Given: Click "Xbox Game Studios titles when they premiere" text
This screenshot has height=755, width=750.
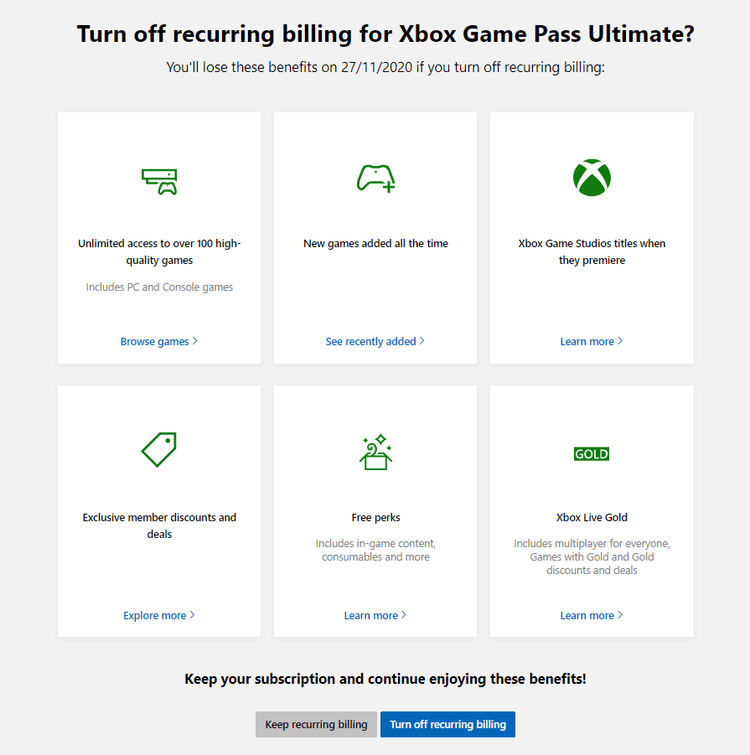Looking at the screenshot, I should click(x=592, y=252).
